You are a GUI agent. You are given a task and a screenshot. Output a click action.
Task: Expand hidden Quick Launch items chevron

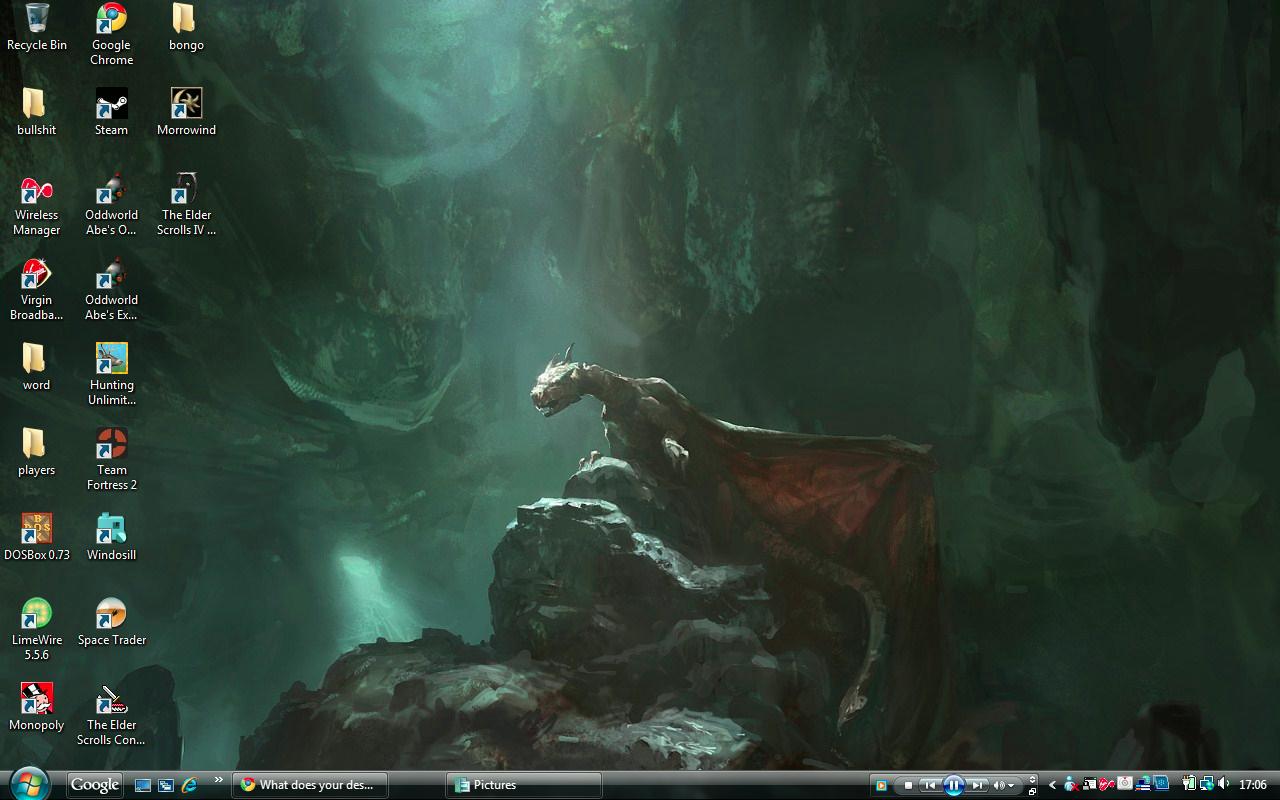pyautogui.click(x=218, y=780)
